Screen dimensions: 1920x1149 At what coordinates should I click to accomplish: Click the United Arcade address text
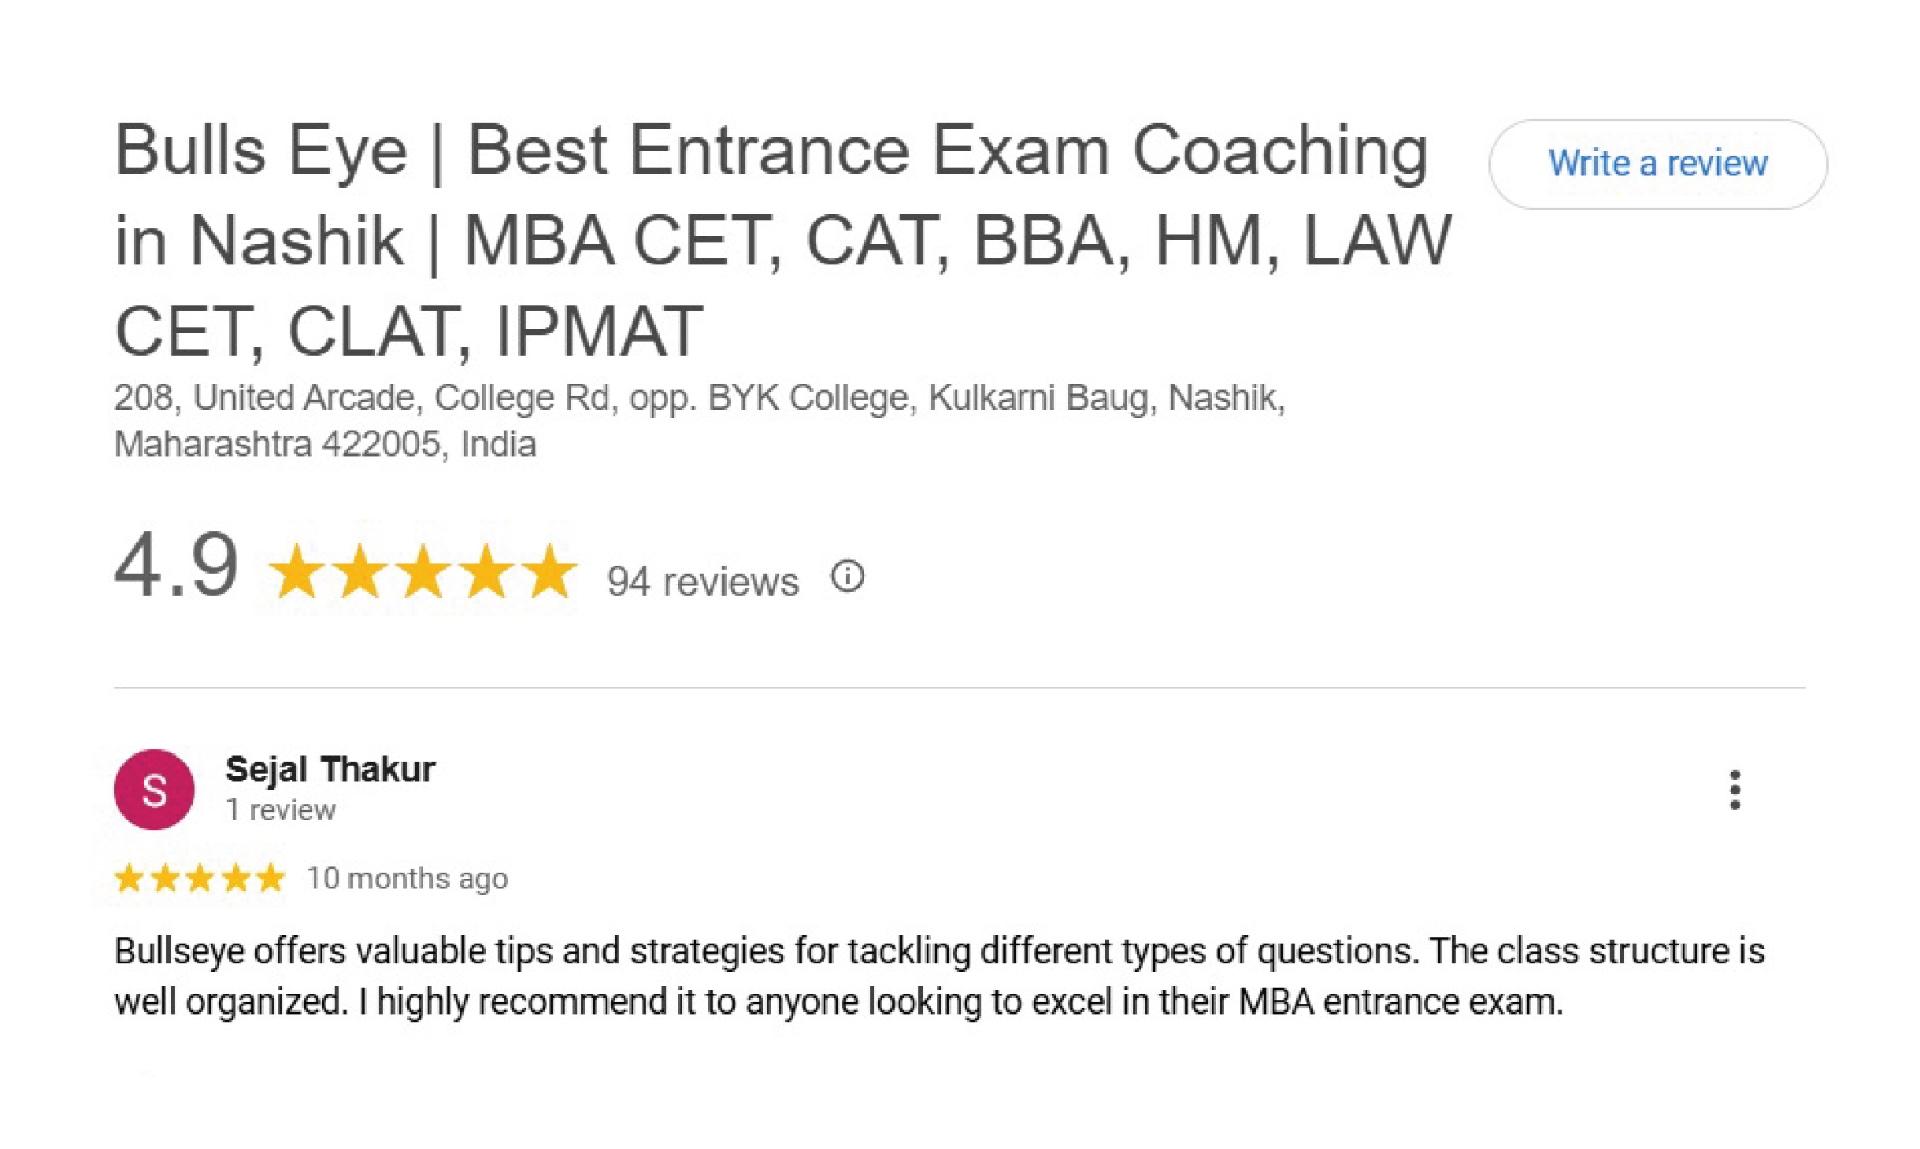click(x=699, y=420)
